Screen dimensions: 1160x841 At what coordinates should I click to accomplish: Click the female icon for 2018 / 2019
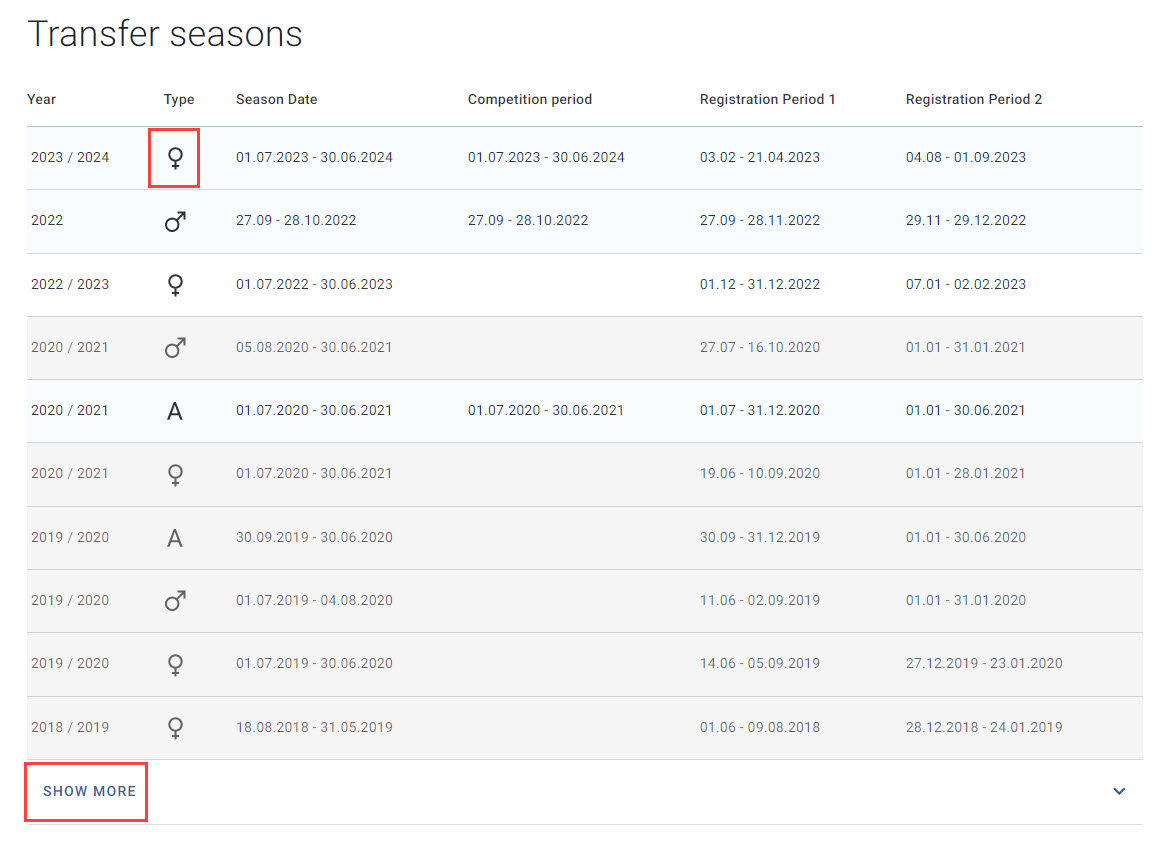click(x=175, y=728)
